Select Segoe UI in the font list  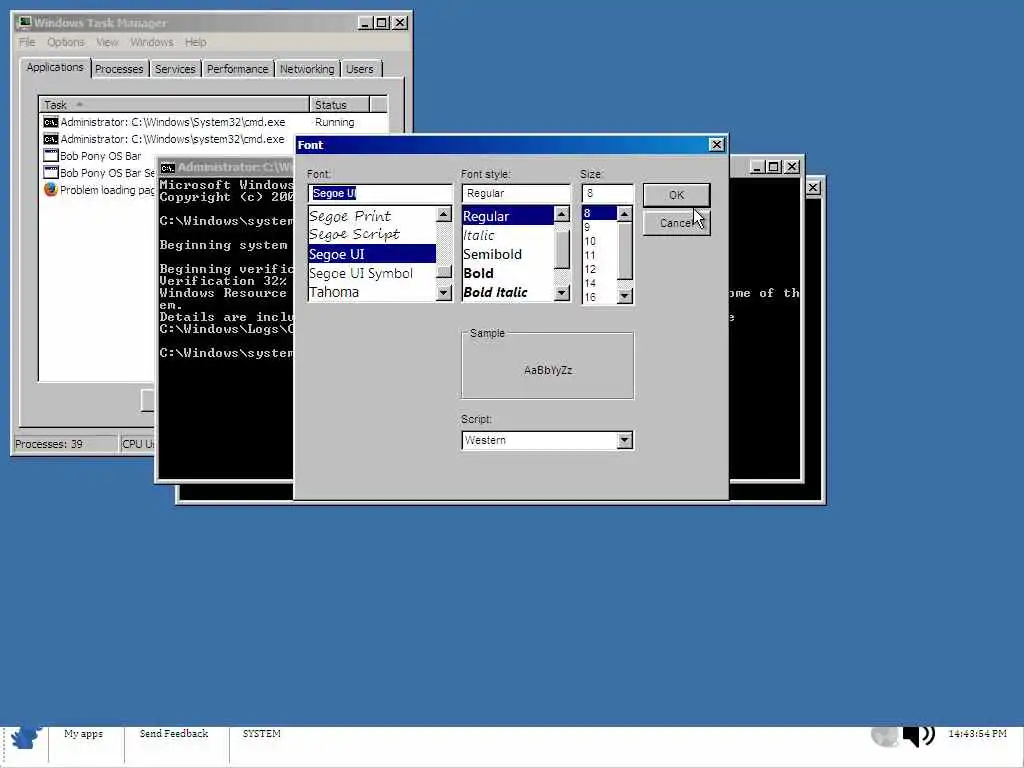point(372,254)
